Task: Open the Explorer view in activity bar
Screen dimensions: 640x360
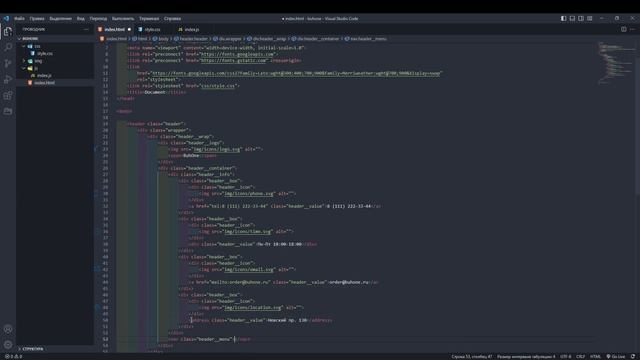Action: tap(8, 32)
